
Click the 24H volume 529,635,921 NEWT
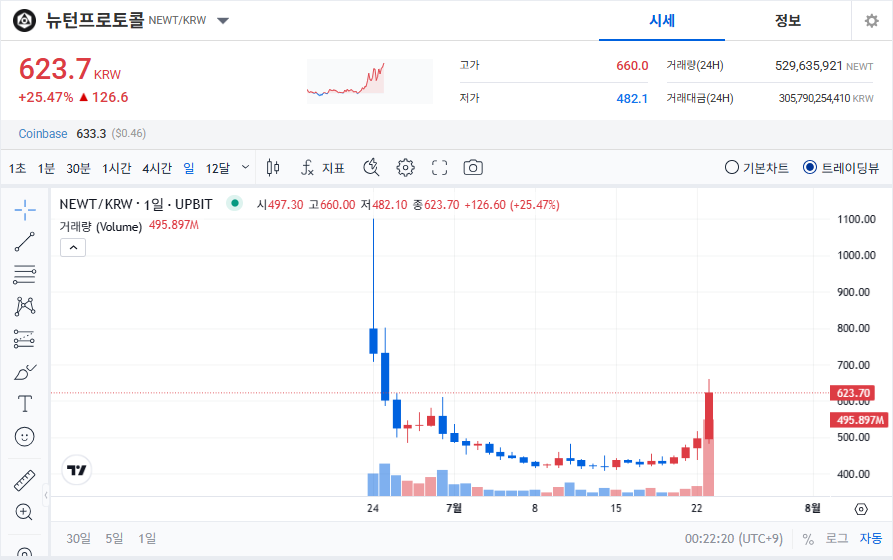tap(824, 66)
